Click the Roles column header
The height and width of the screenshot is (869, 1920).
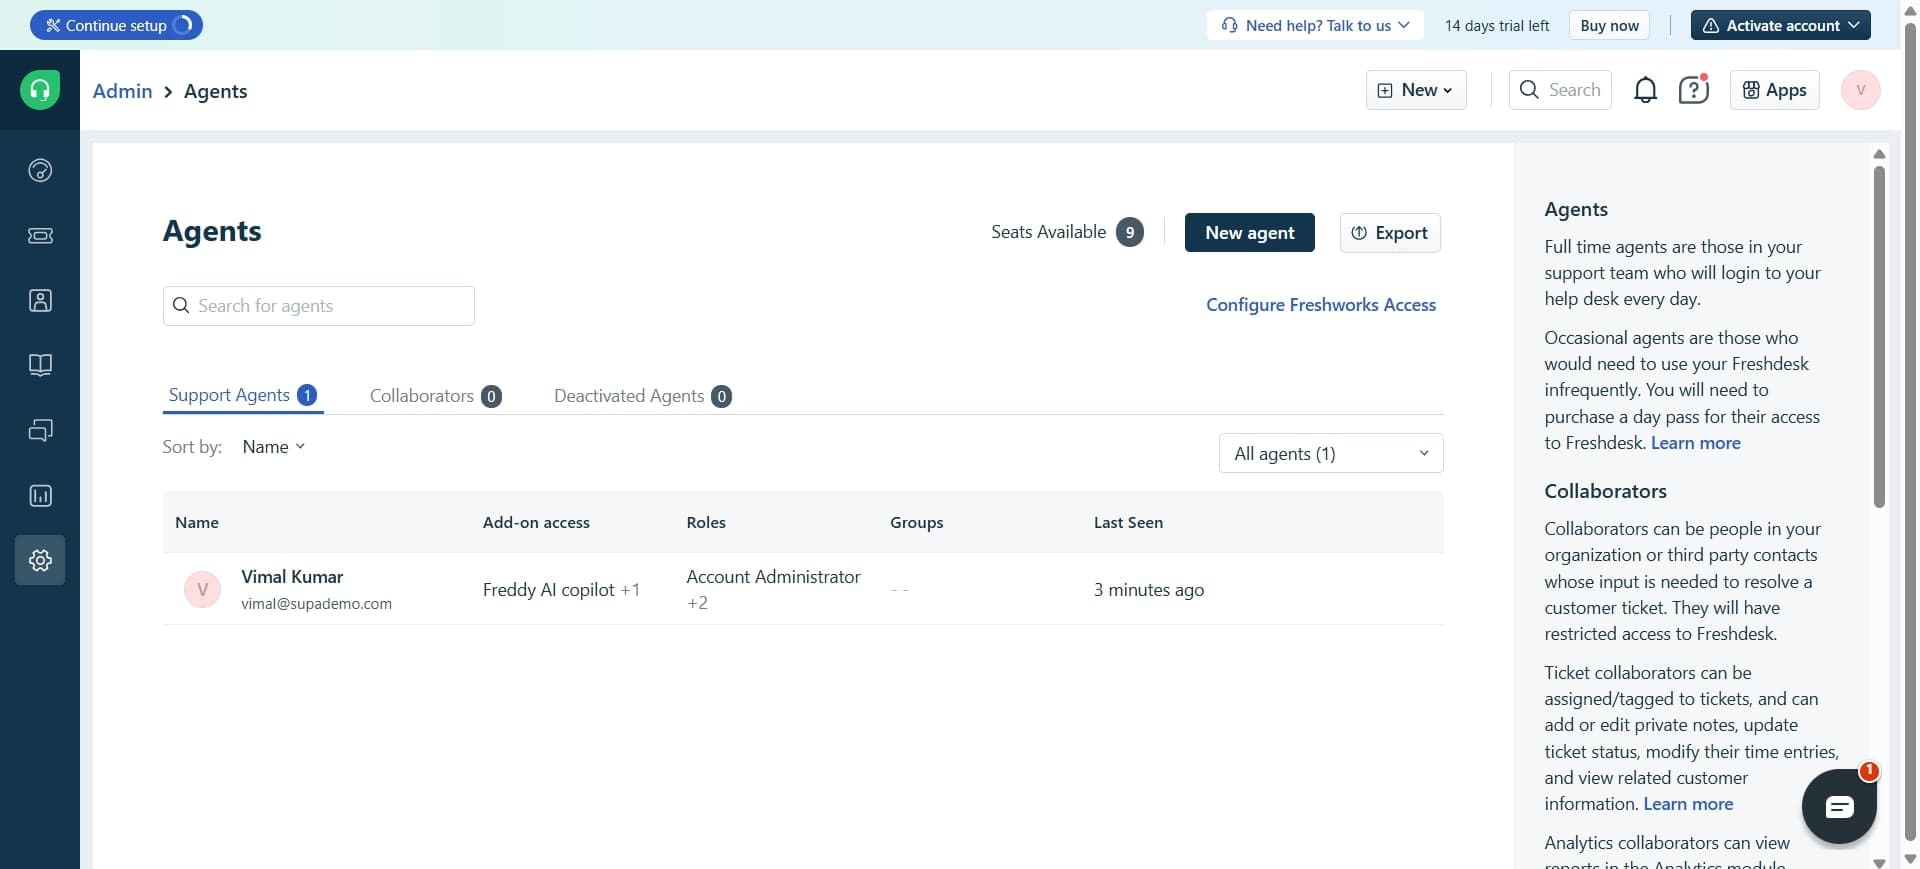click(x=706, y=522)
